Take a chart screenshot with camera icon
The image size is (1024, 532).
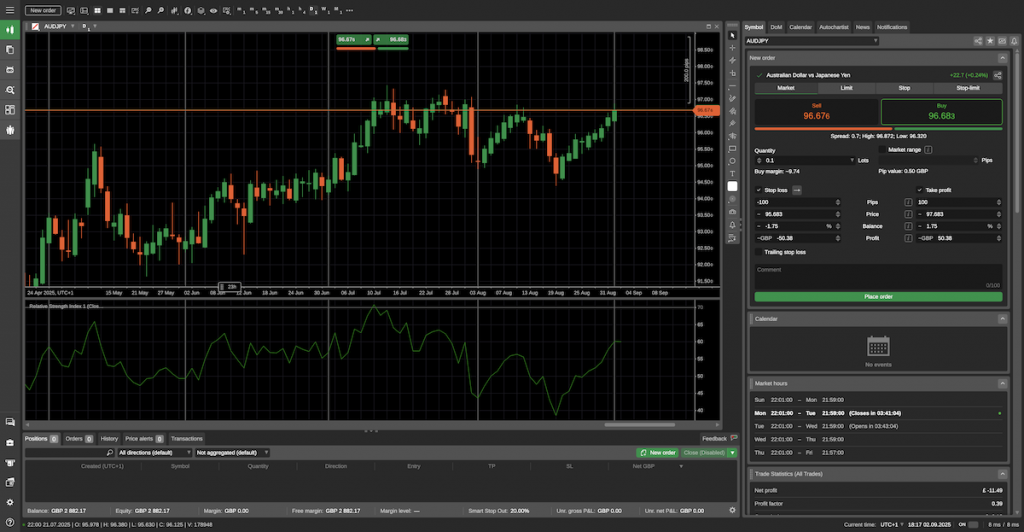point(732,212)
